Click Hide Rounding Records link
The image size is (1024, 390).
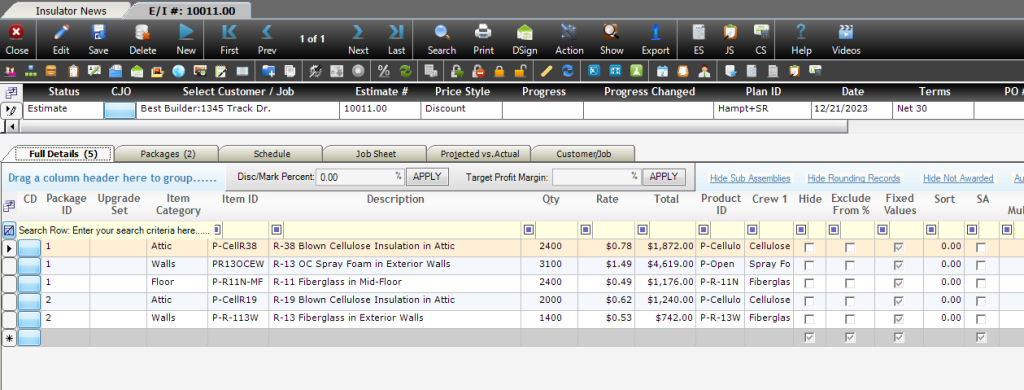click(854, 178)
